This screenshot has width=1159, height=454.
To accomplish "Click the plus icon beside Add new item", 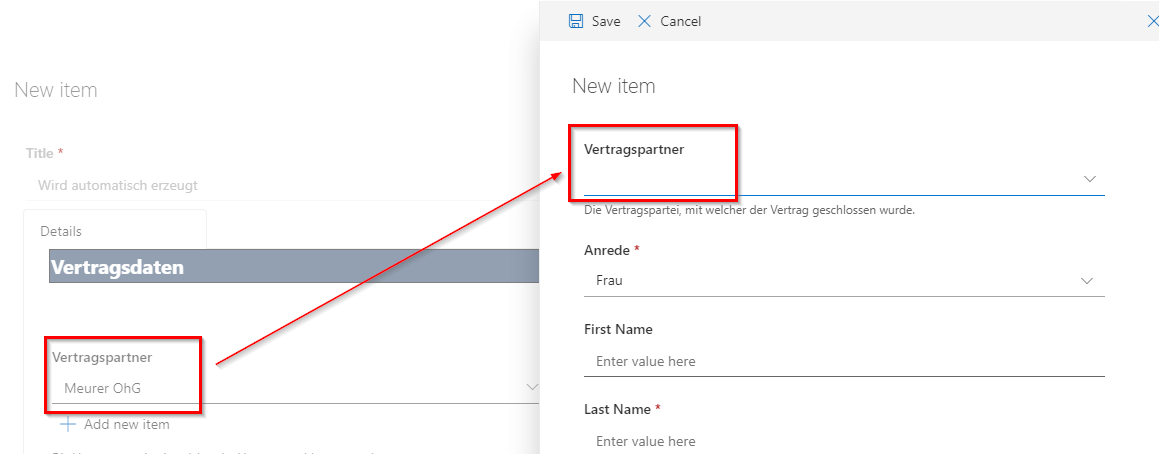I will pos(68,424).
